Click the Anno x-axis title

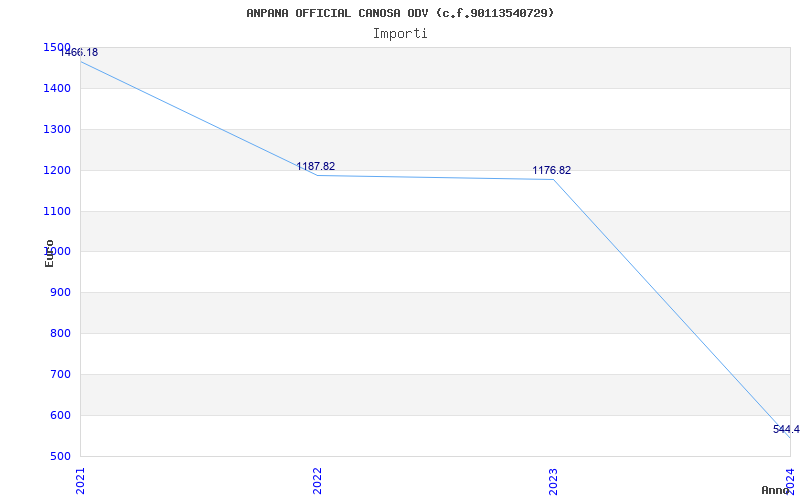coord(775,490)
